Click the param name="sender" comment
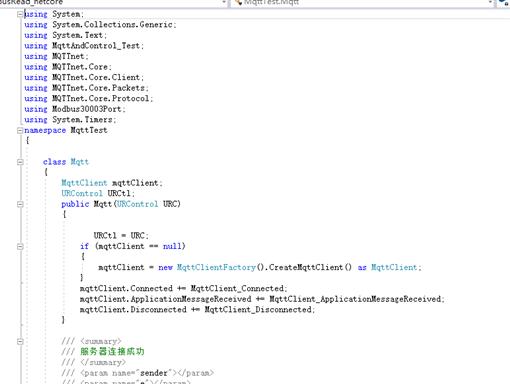The width and height of the screenshot is (510, 384). coord(138,373)
